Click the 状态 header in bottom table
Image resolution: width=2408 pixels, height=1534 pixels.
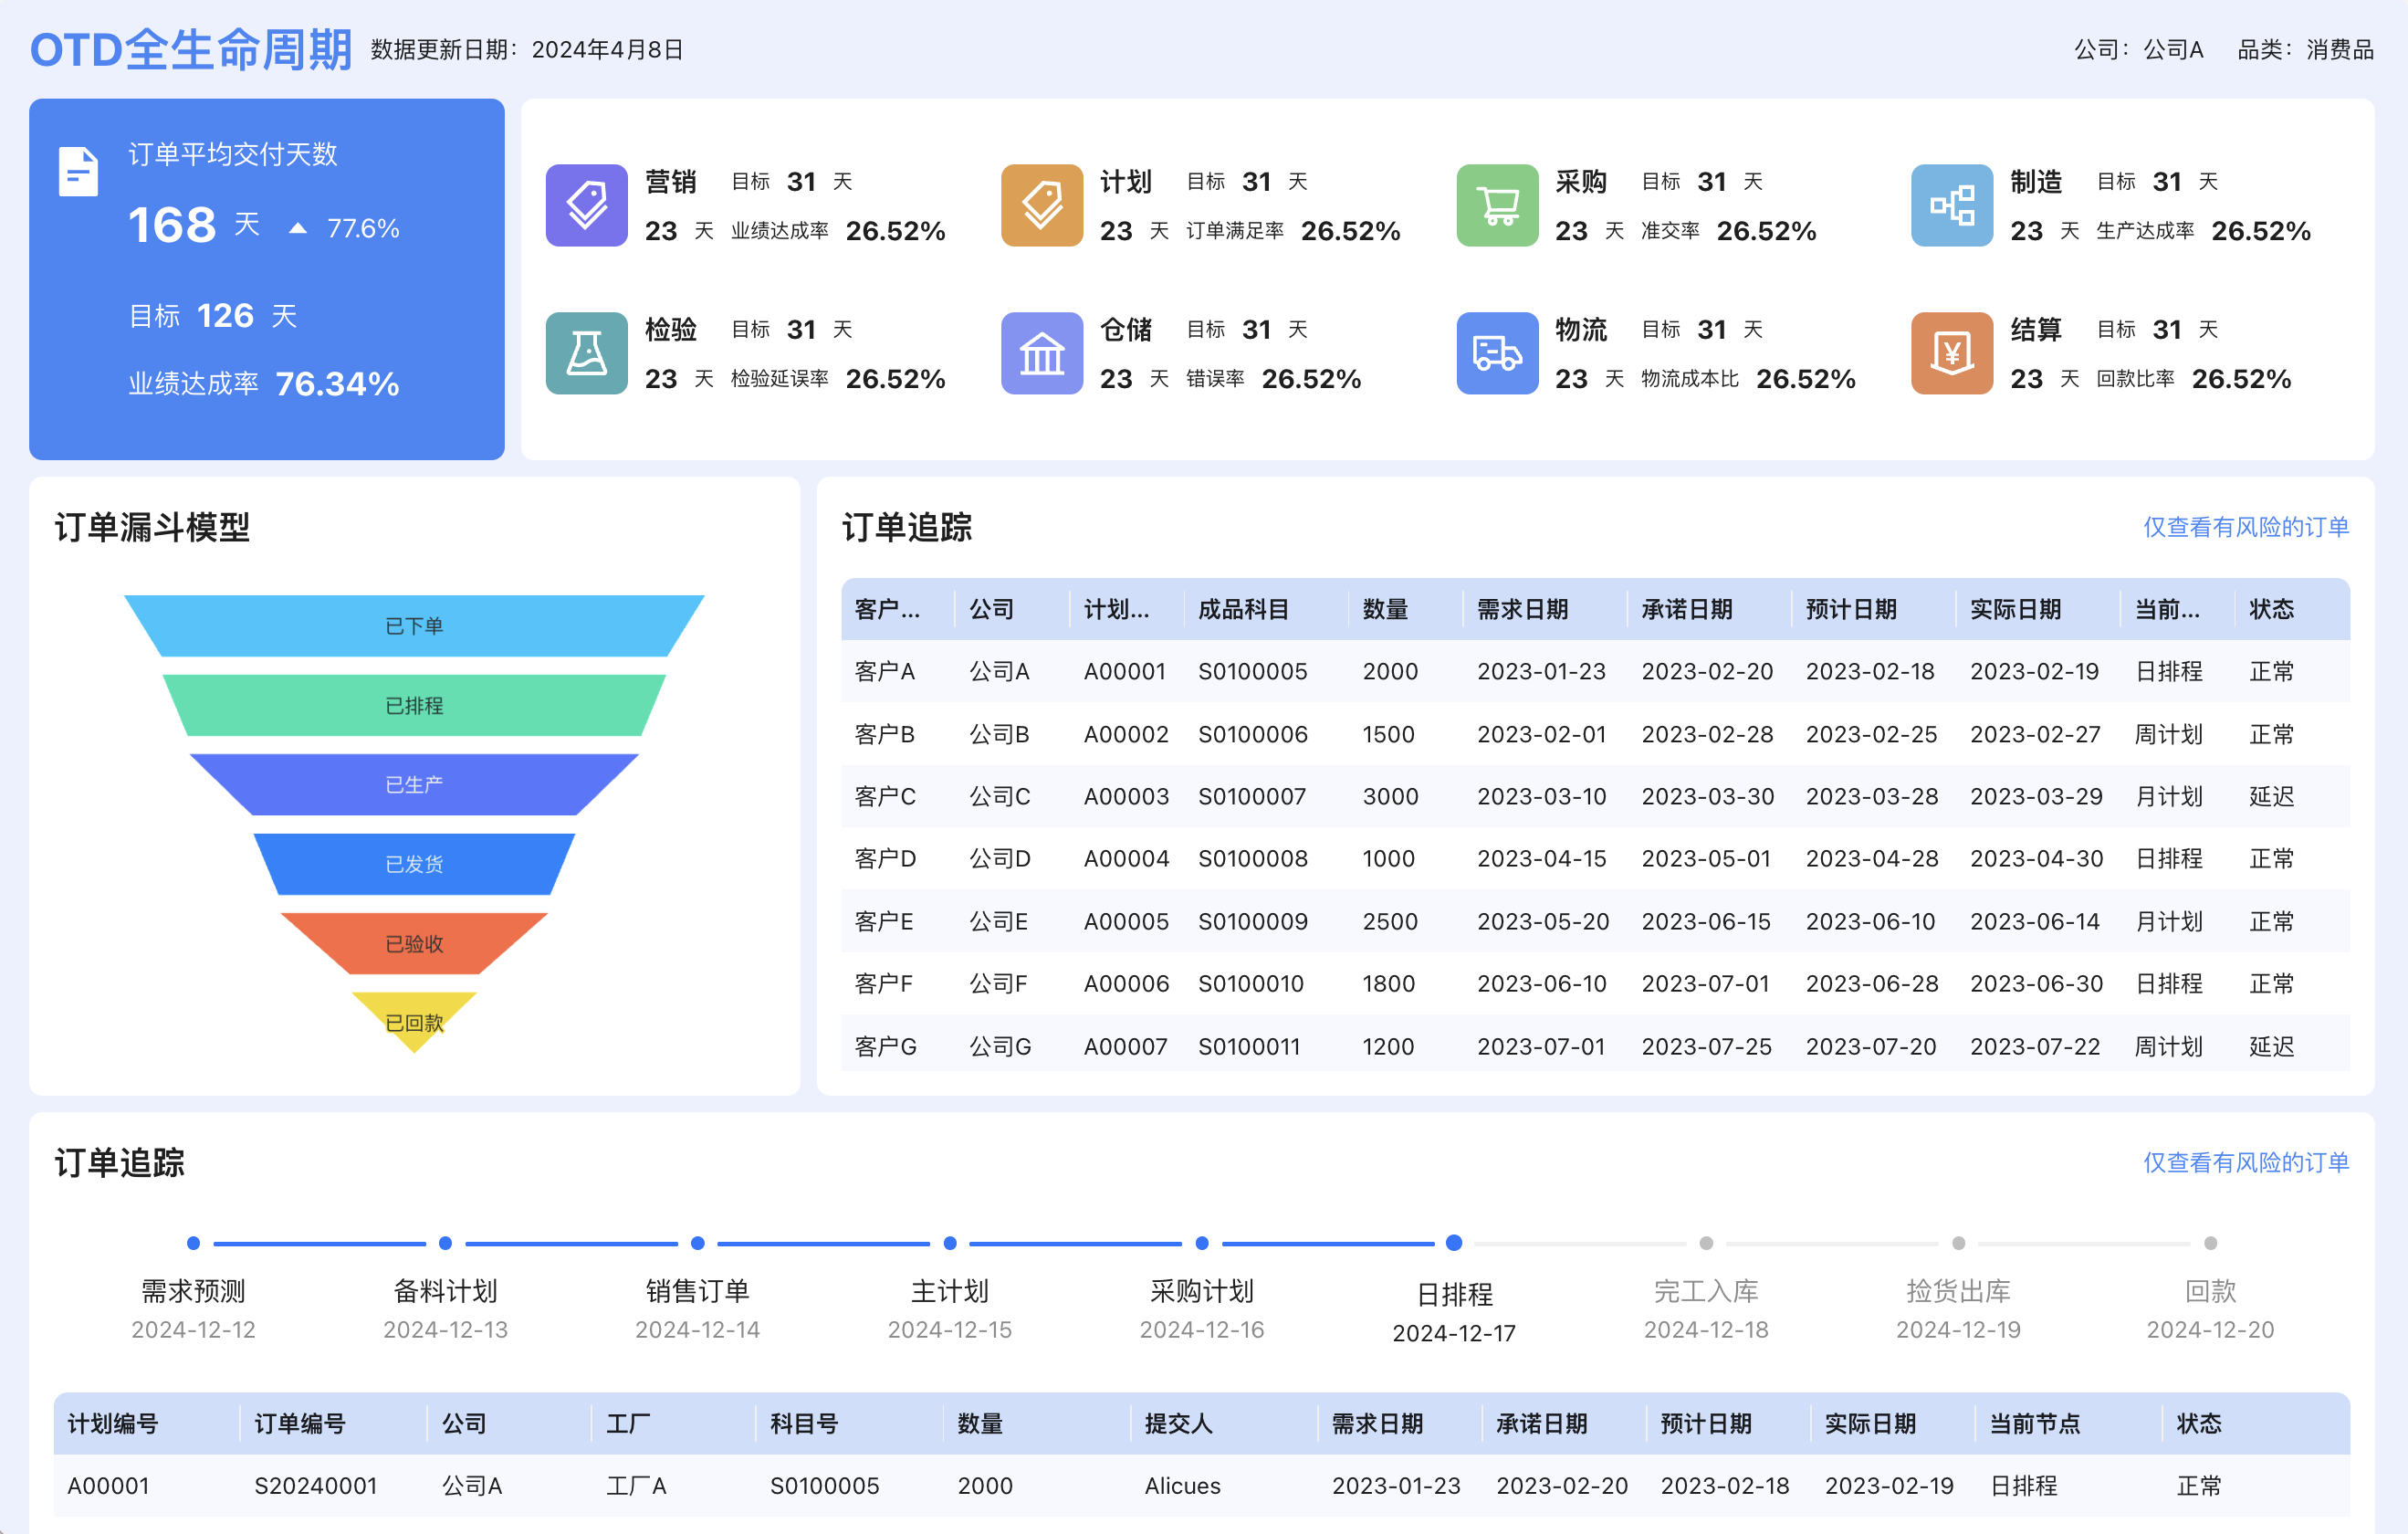point(2198,1423)
